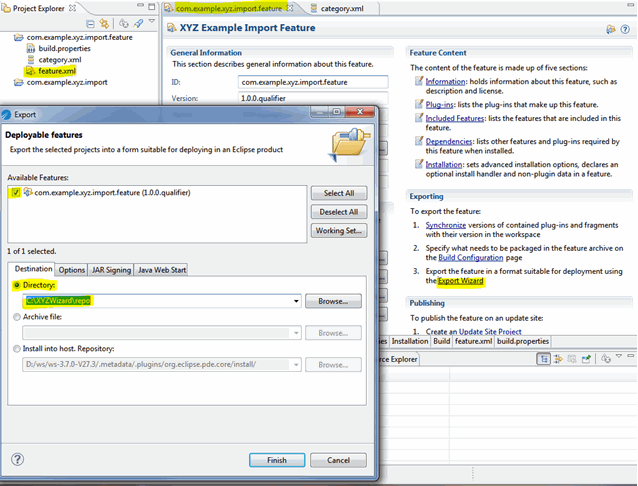Click the page icon beside Dependencies link

click(x=419, y=141)
